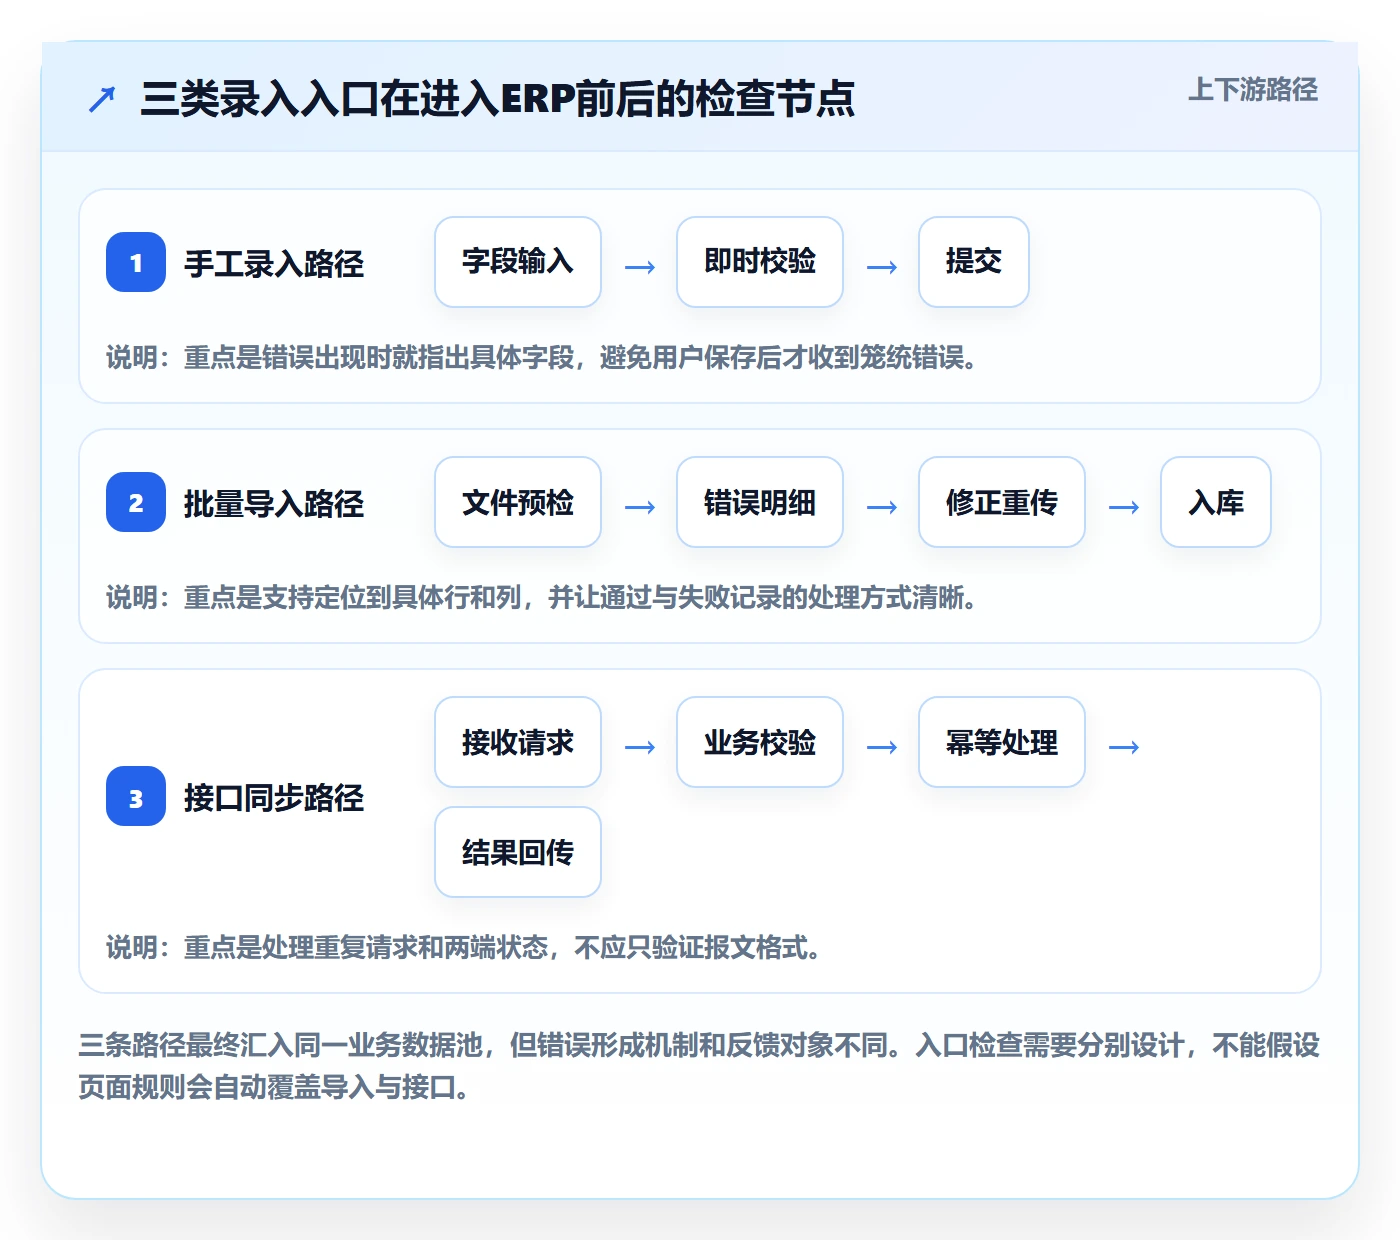Select the 修正重传 step chip
This screenshot has width=1400, height=1240.
[x=1002, y=502]
